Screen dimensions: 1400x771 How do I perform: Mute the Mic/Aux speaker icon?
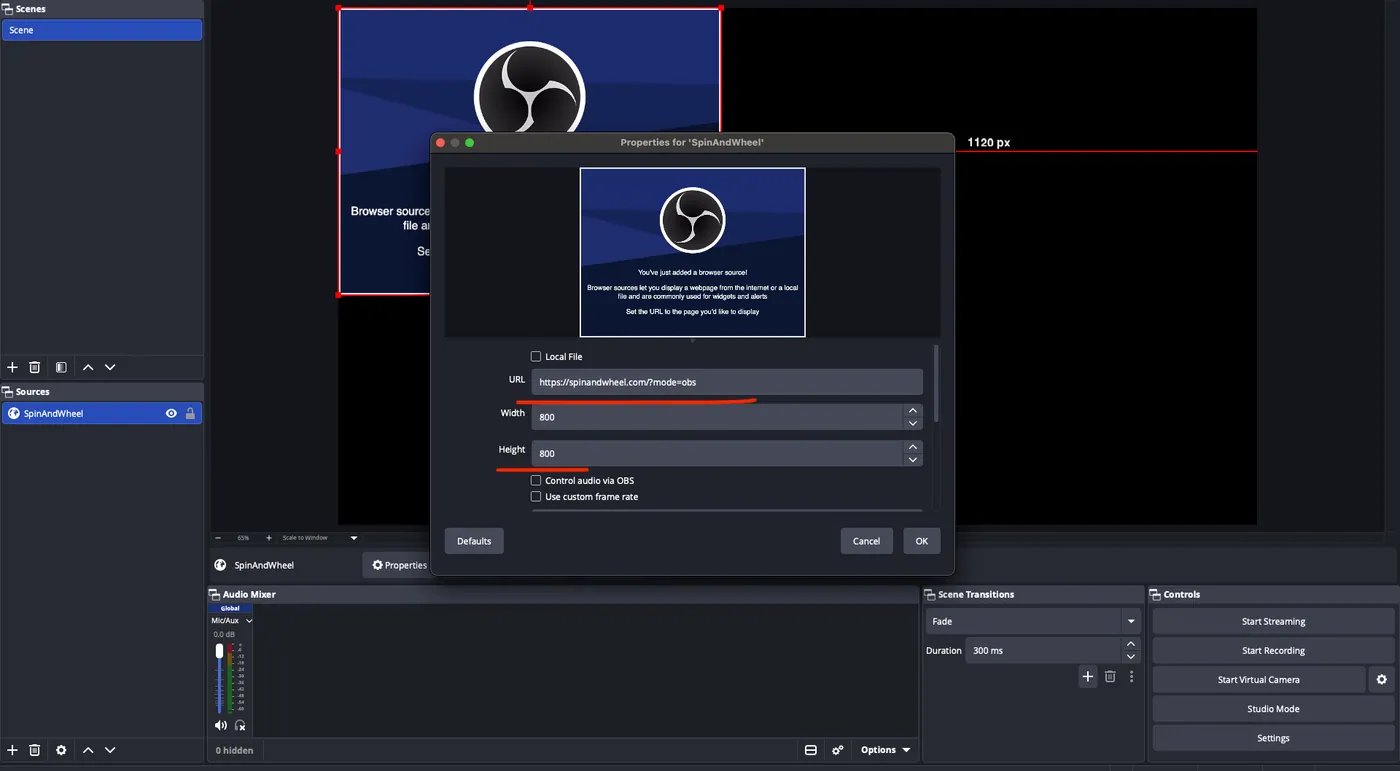pyautogui.click(x=220, y=725)
